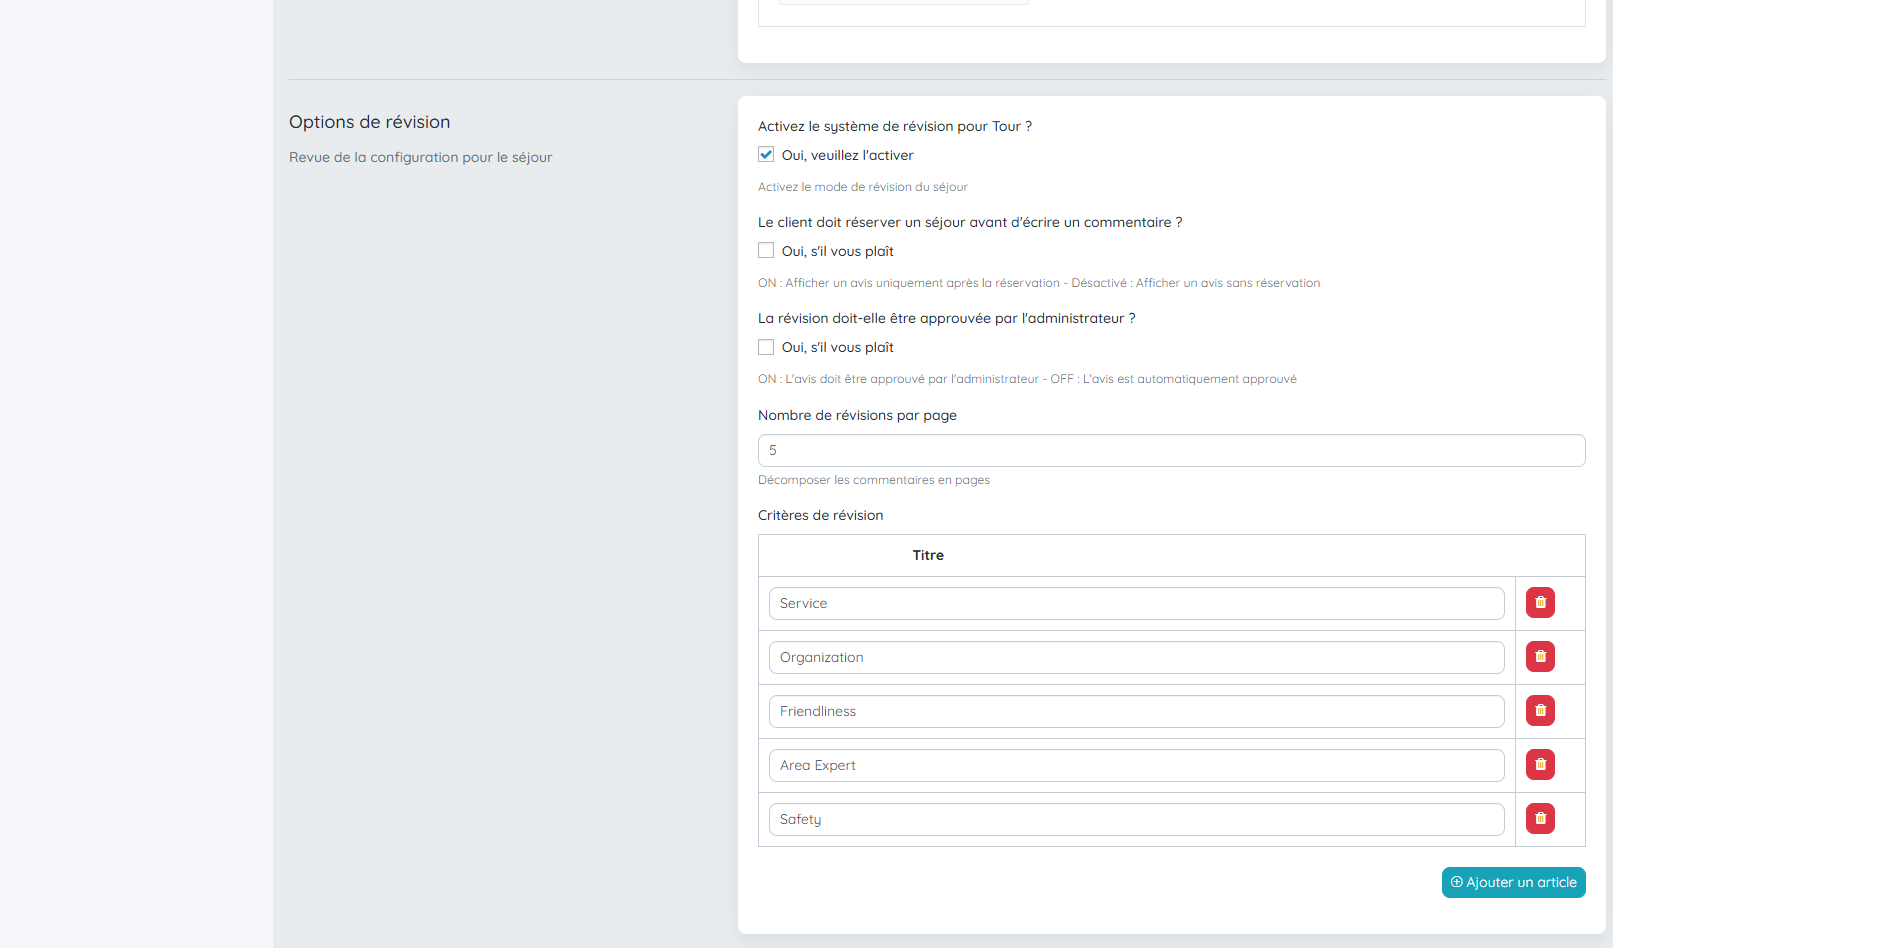Click the 'Oui, veuillez l'activer' label
The width and height of the screenshot is (1887, 948).
847,155
